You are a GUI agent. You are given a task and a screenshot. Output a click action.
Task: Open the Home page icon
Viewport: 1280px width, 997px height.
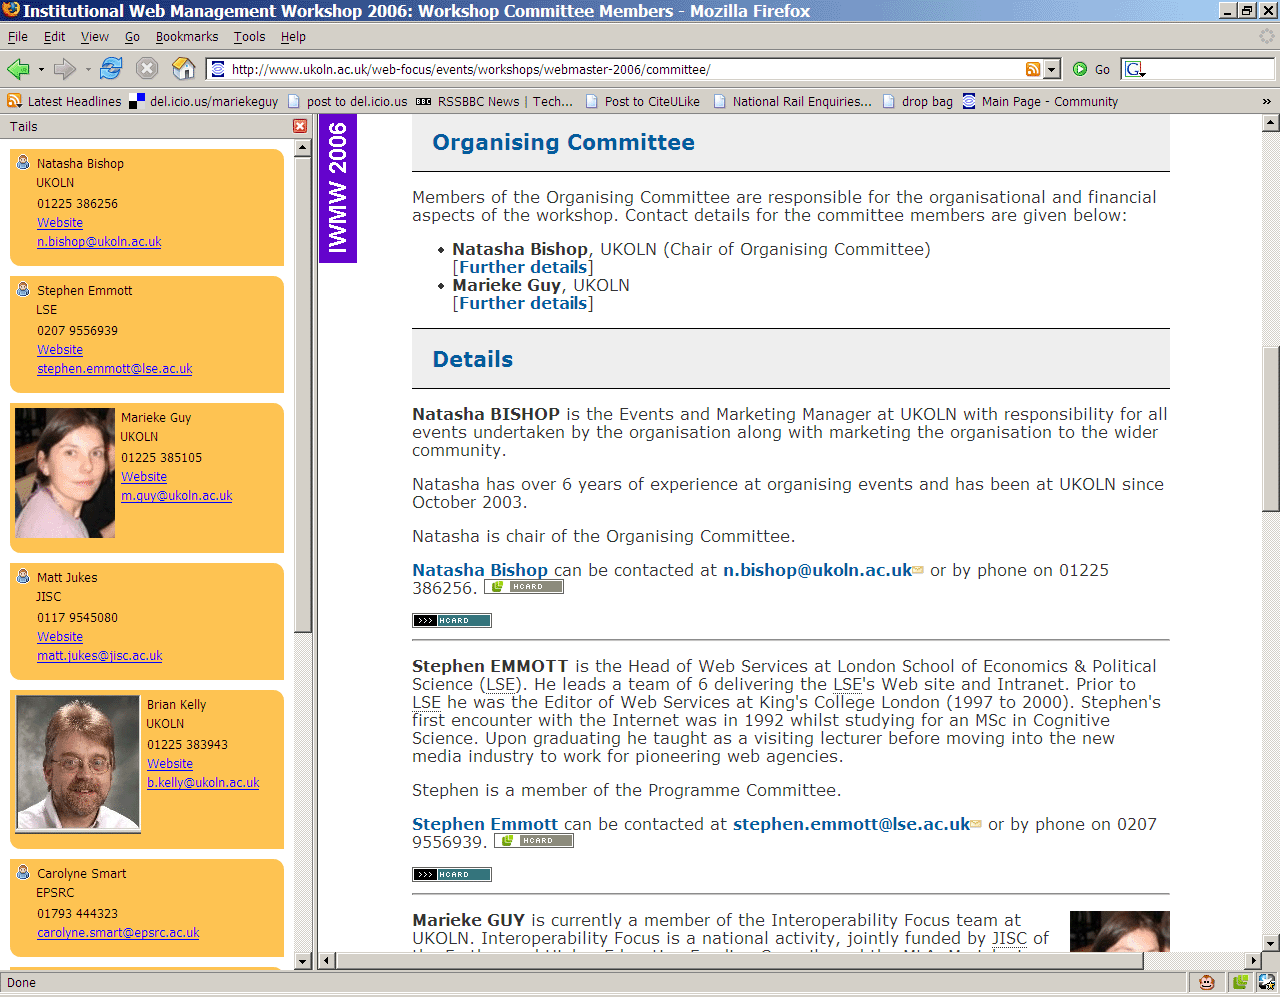[184, 69]
